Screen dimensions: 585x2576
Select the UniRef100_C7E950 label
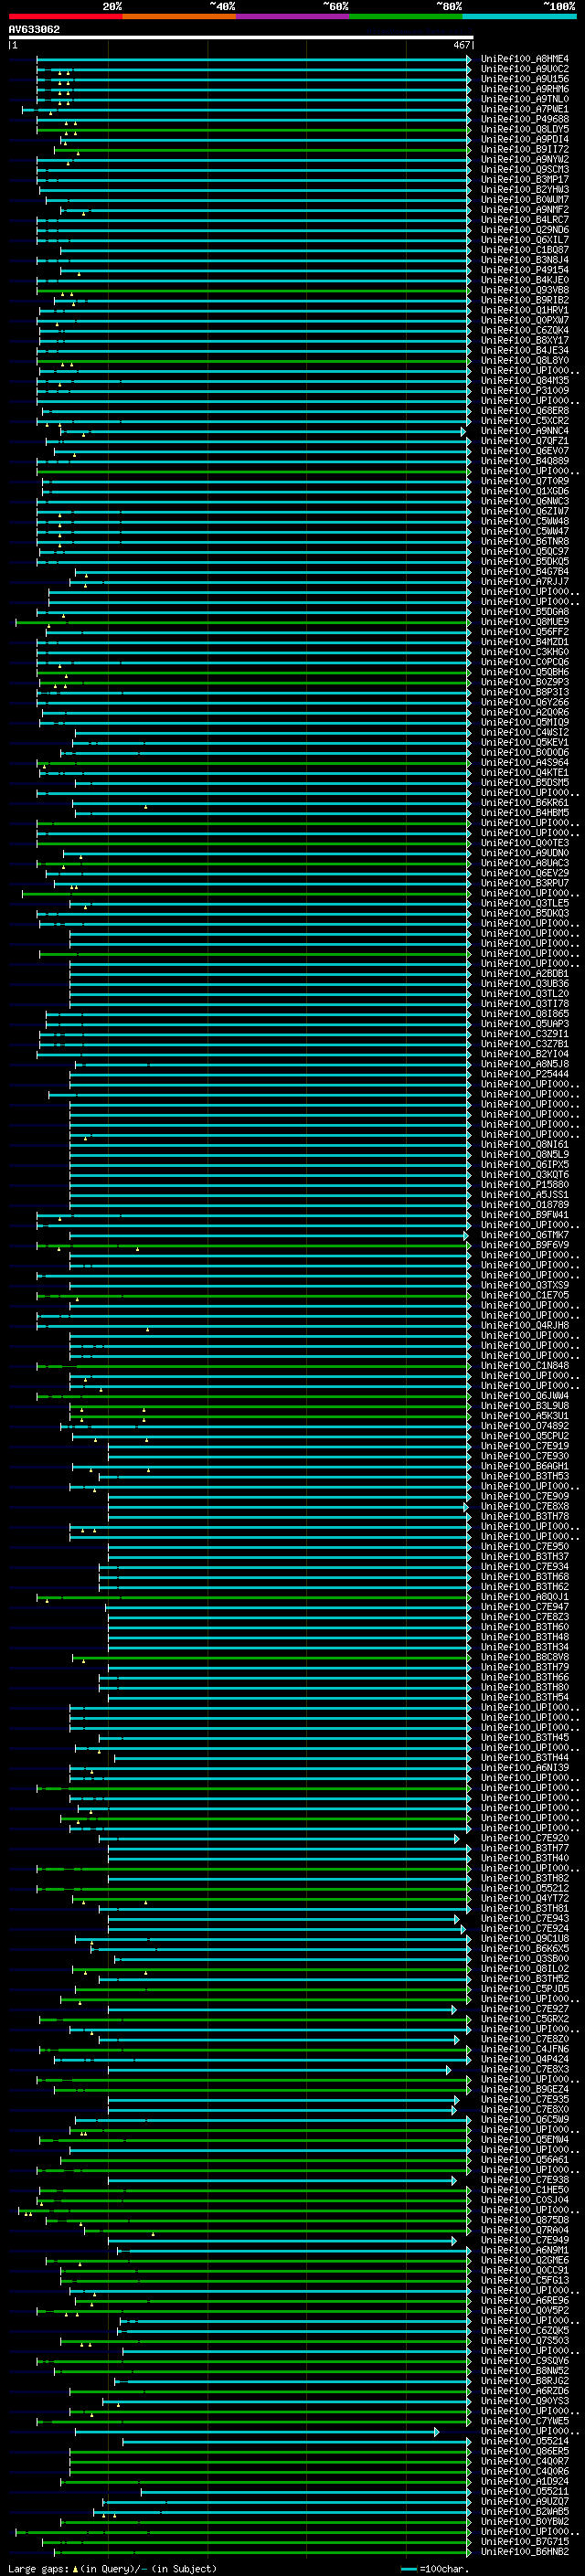(525, 1547)
